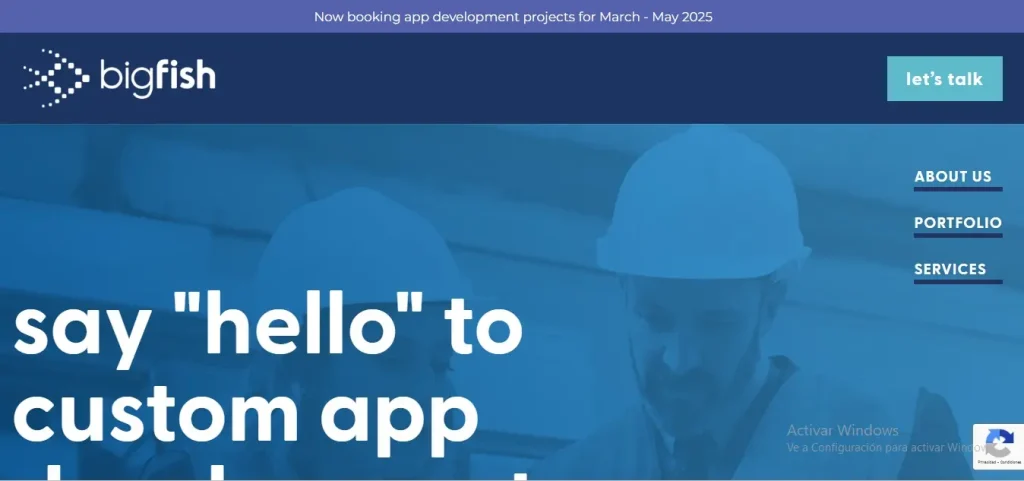
Task: Click the underline bar beneath SERVICES
Action: (x=958, y=282)
